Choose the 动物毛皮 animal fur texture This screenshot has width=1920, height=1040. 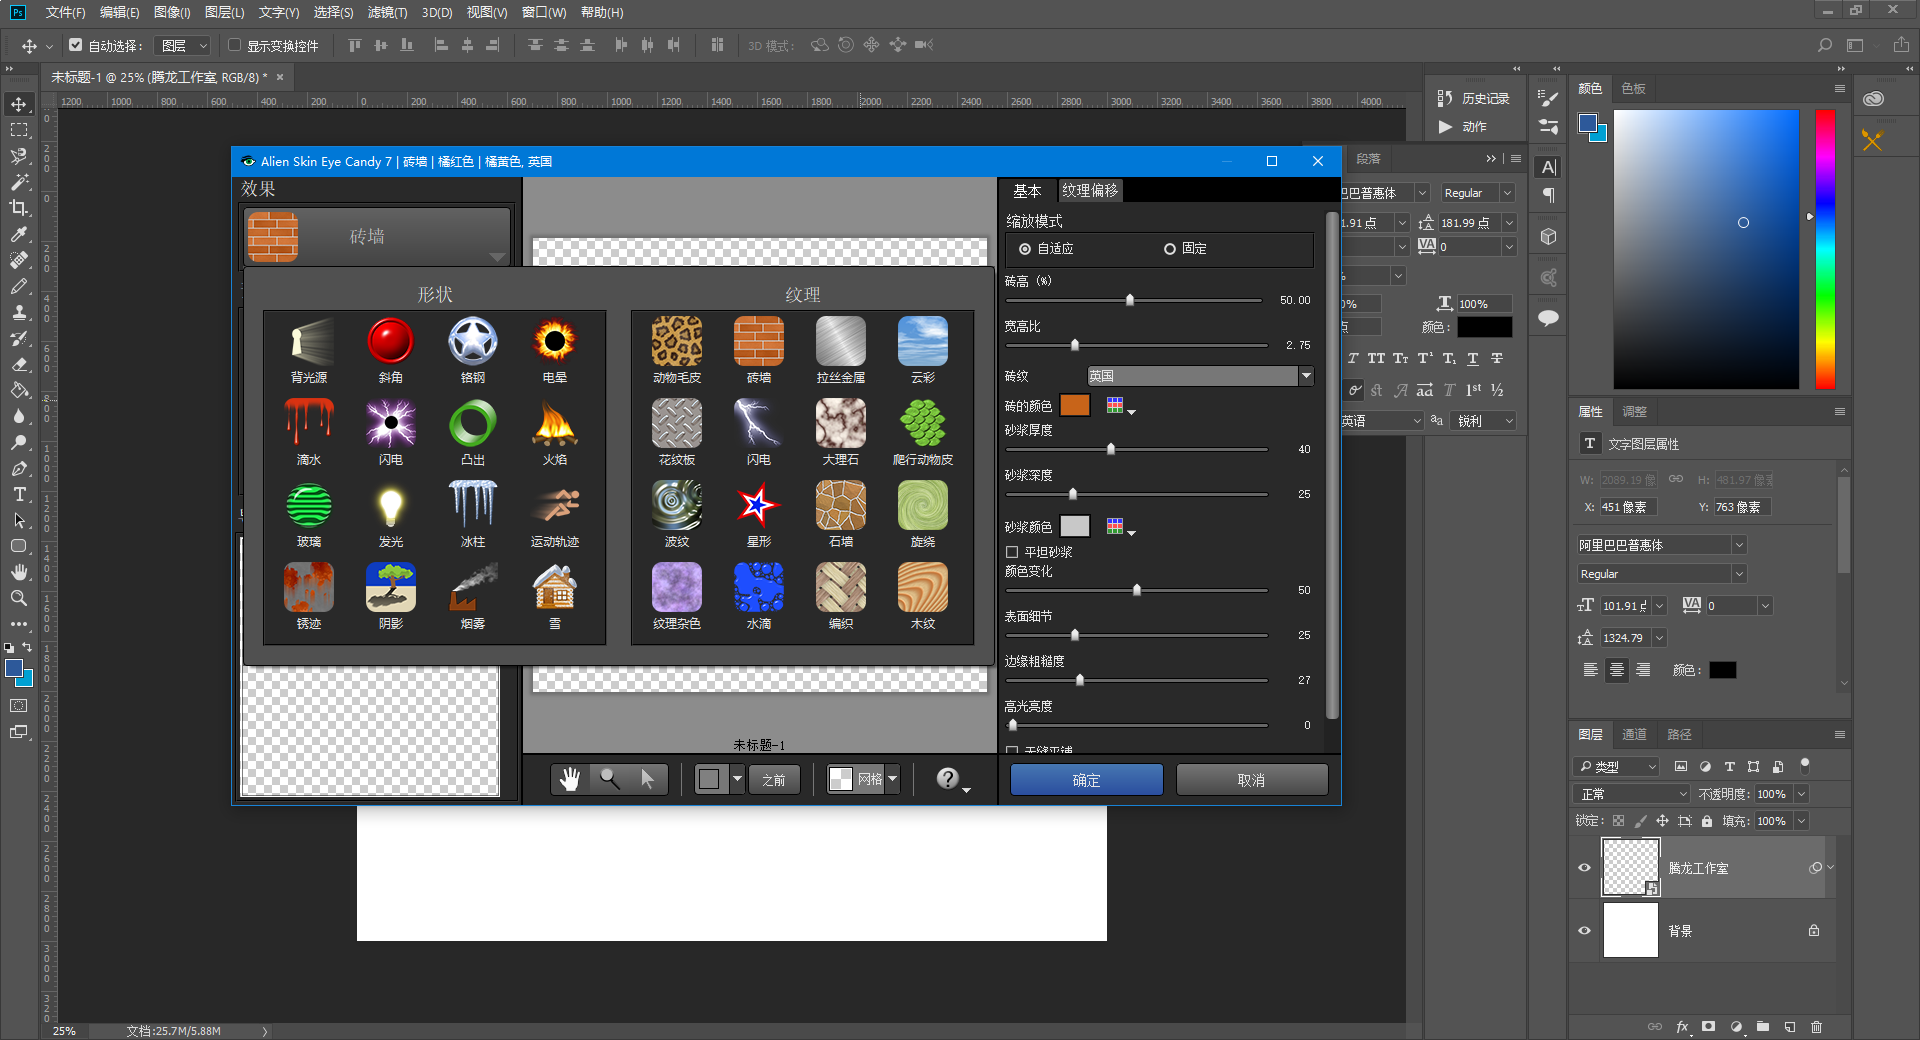677,342
